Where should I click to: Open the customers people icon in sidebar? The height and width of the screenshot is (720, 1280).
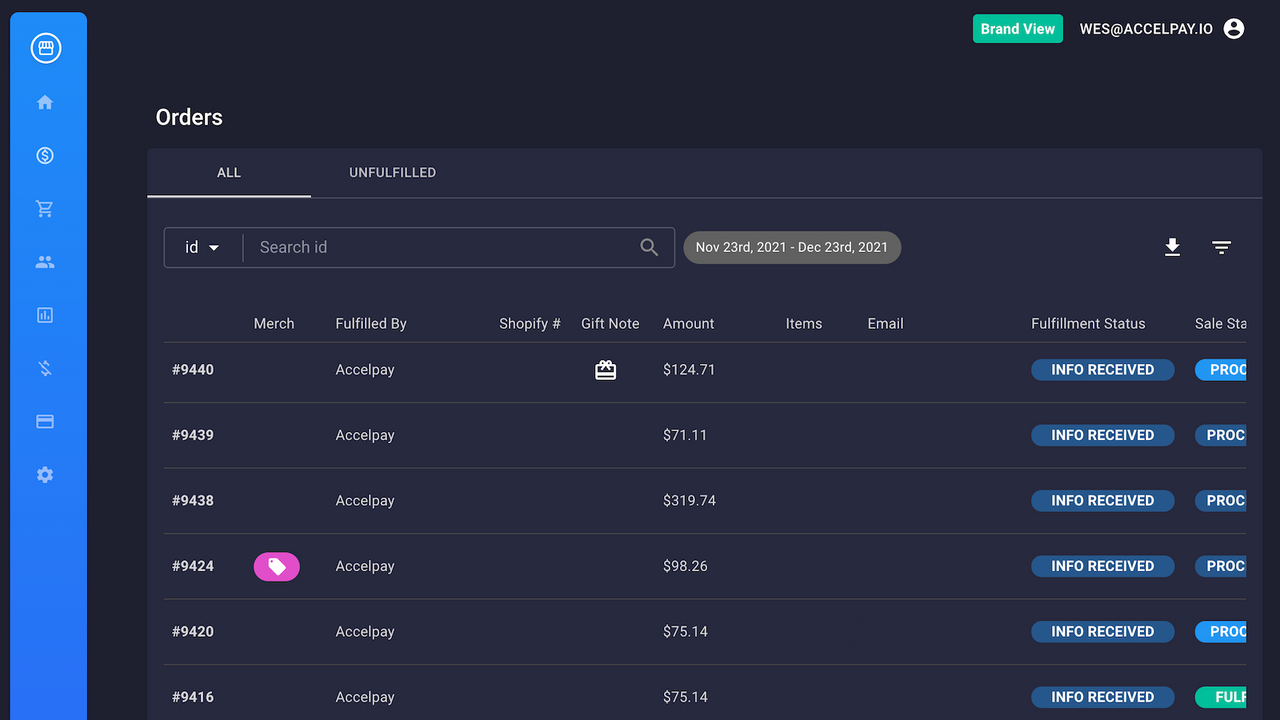[44, 261]
